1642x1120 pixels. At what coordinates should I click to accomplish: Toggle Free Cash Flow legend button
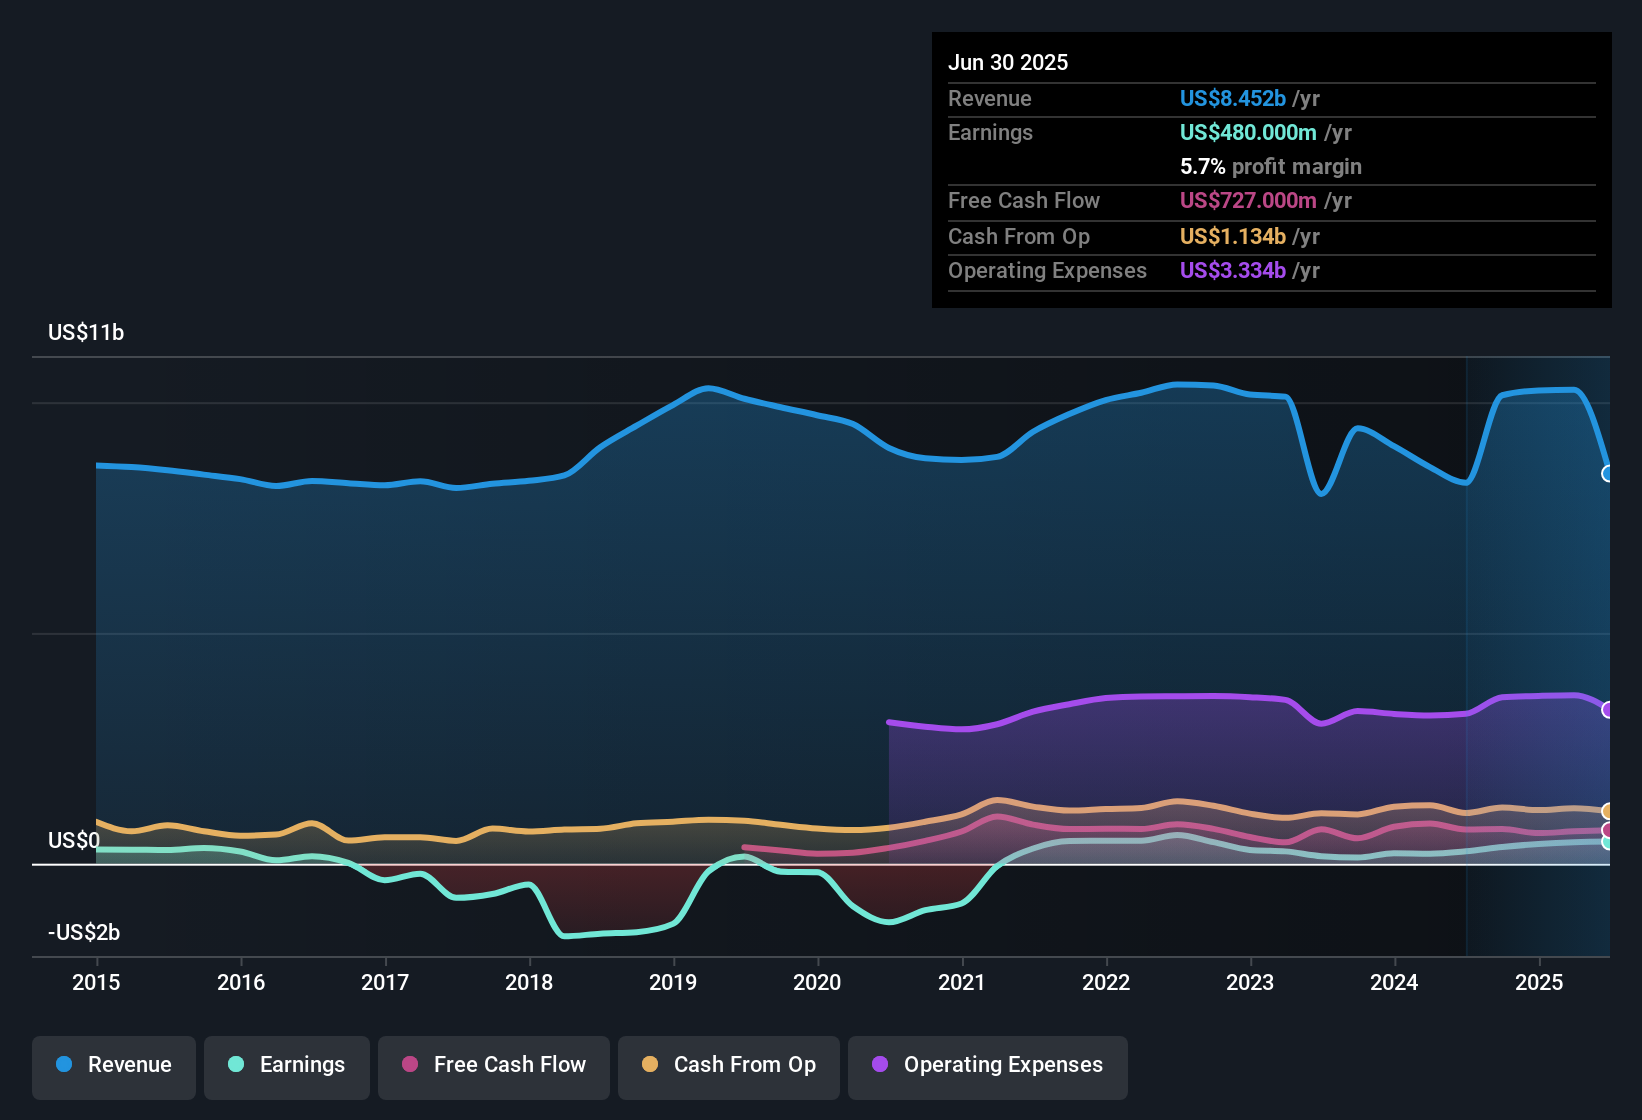click(x=494, y=1065)
